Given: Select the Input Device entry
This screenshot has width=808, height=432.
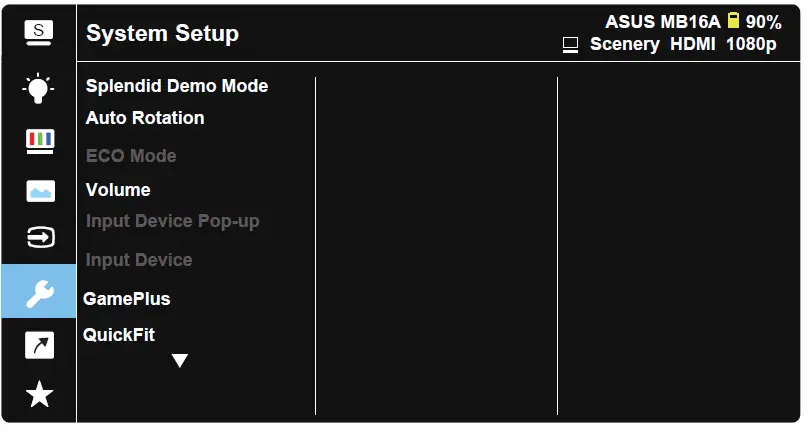Looking at the screenshot, I should tap(139, 260).
